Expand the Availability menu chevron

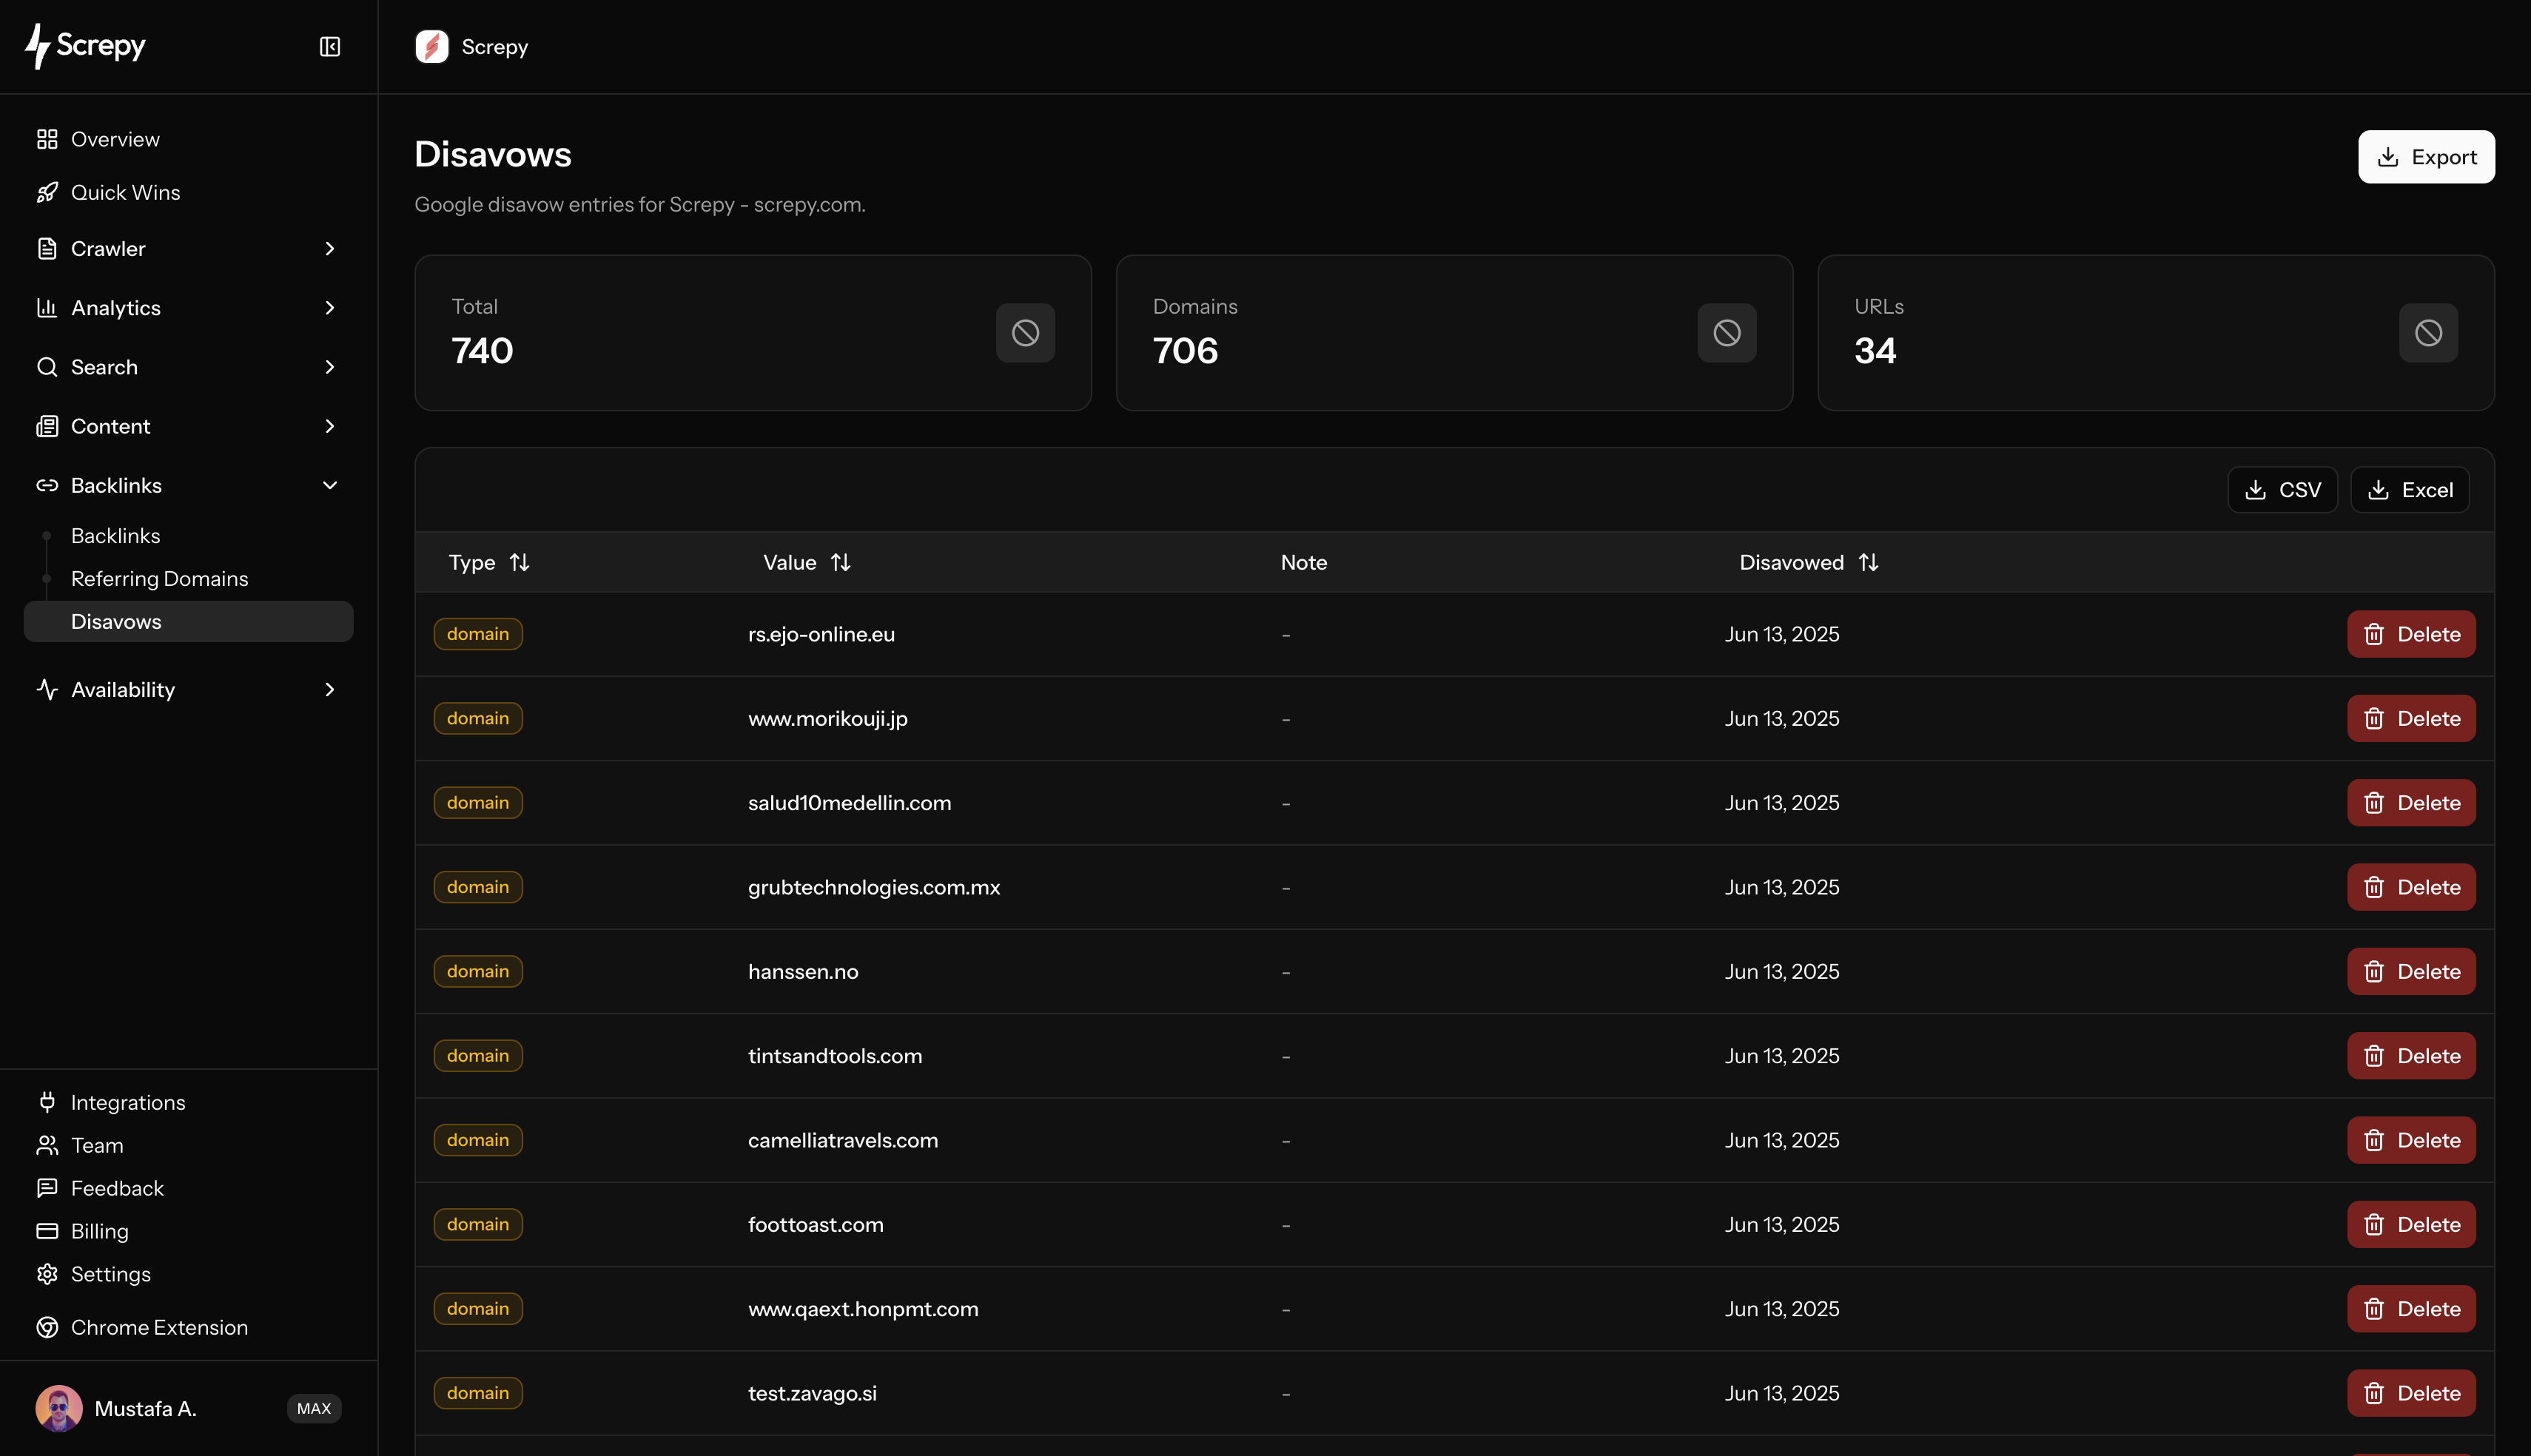[330, 689]
